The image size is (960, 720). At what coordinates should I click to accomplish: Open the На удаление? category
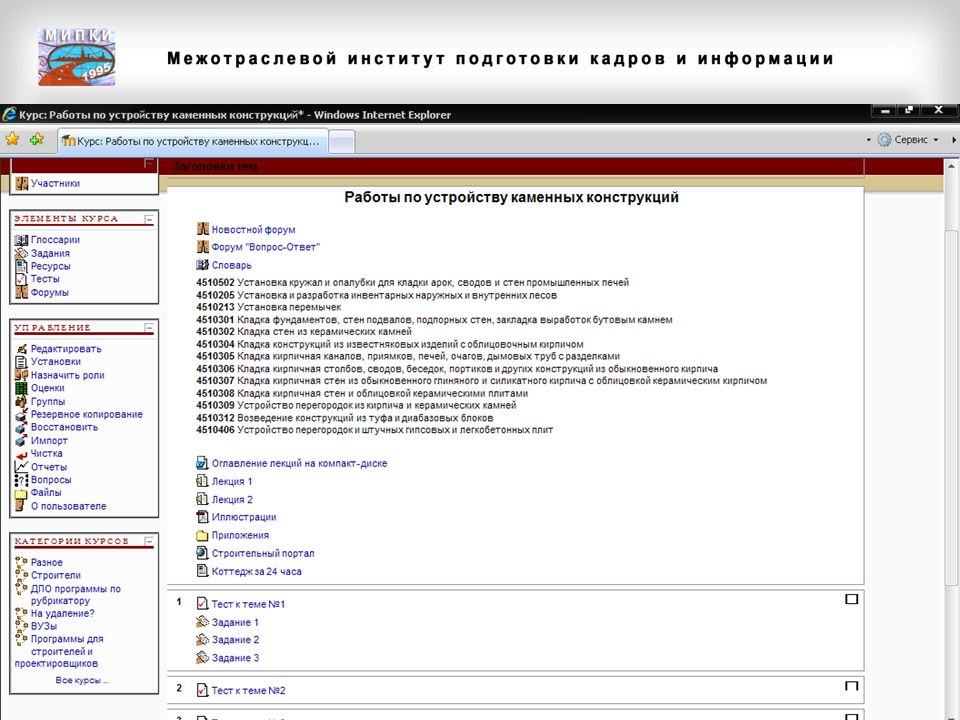pyautogui.click(x=62, y=613)
